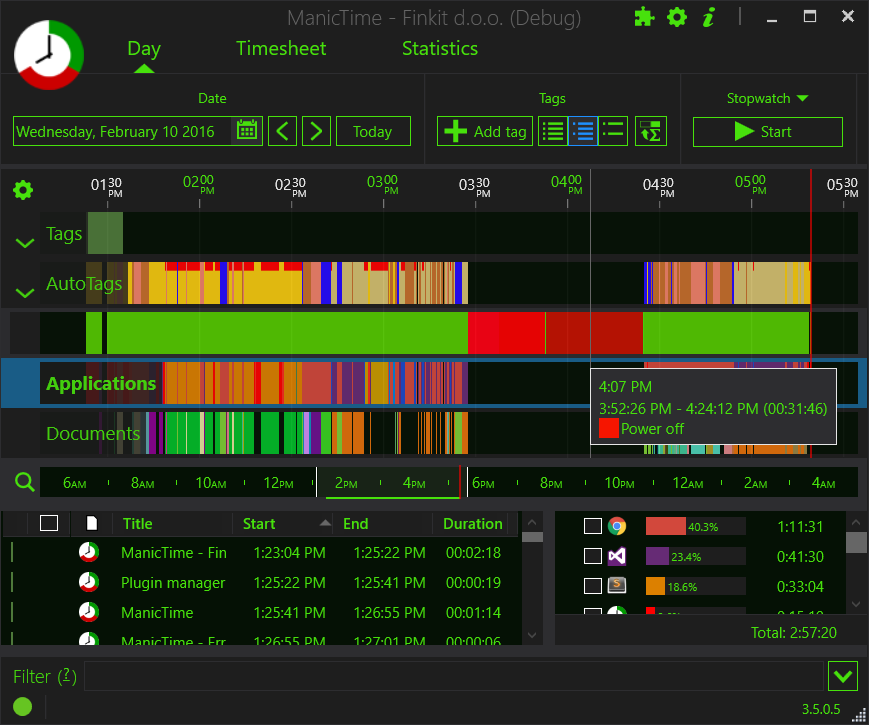Switch to the Day tab
Image resolution: width=869 pixels, height=725 pixels.
click(x=144, y=49)
